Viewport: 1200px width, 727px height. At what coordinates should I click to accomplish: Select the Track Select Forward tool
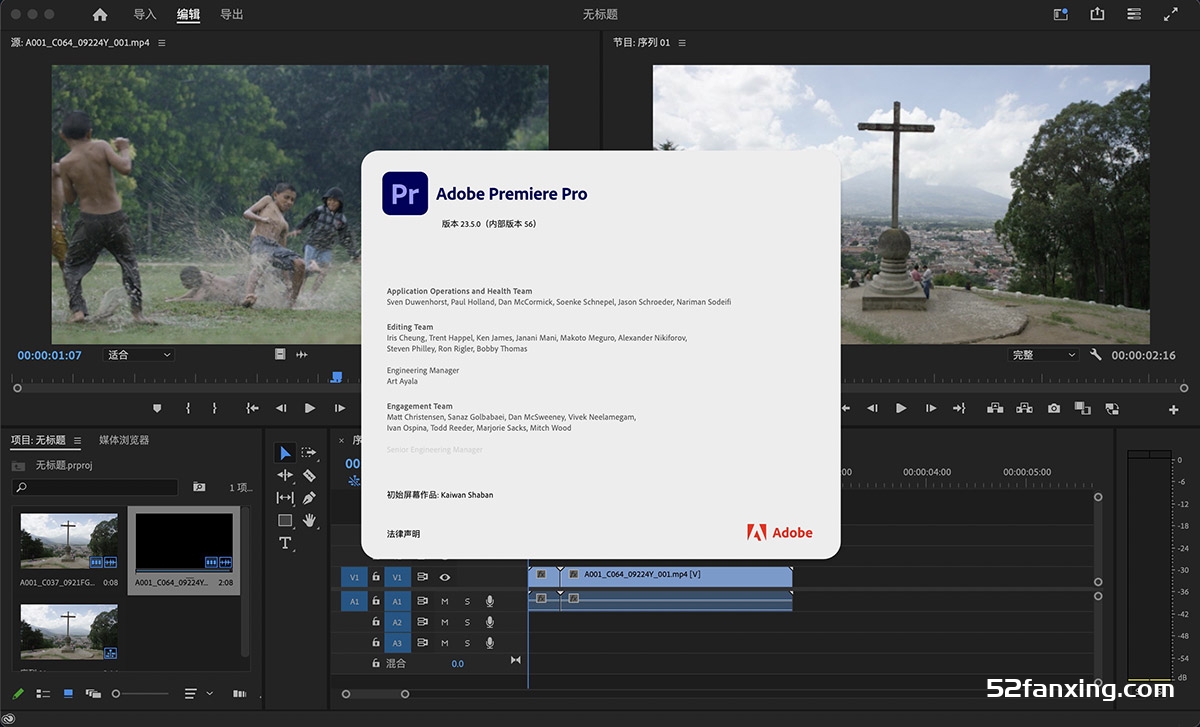pos(309,453)
